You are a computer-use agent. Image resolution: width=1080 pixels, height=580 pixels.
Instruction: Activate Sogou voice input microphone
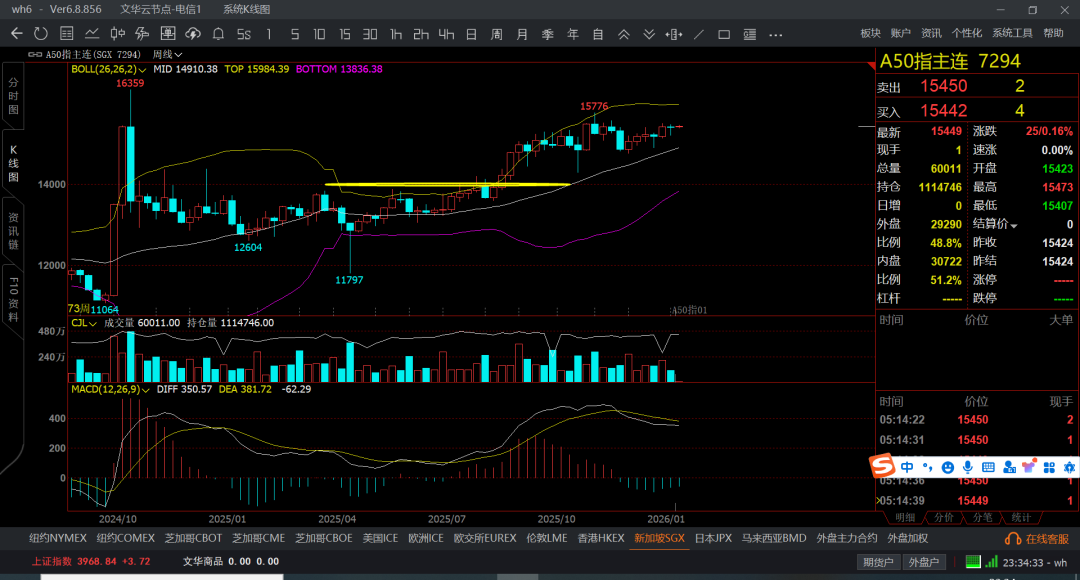coord(968,468)
